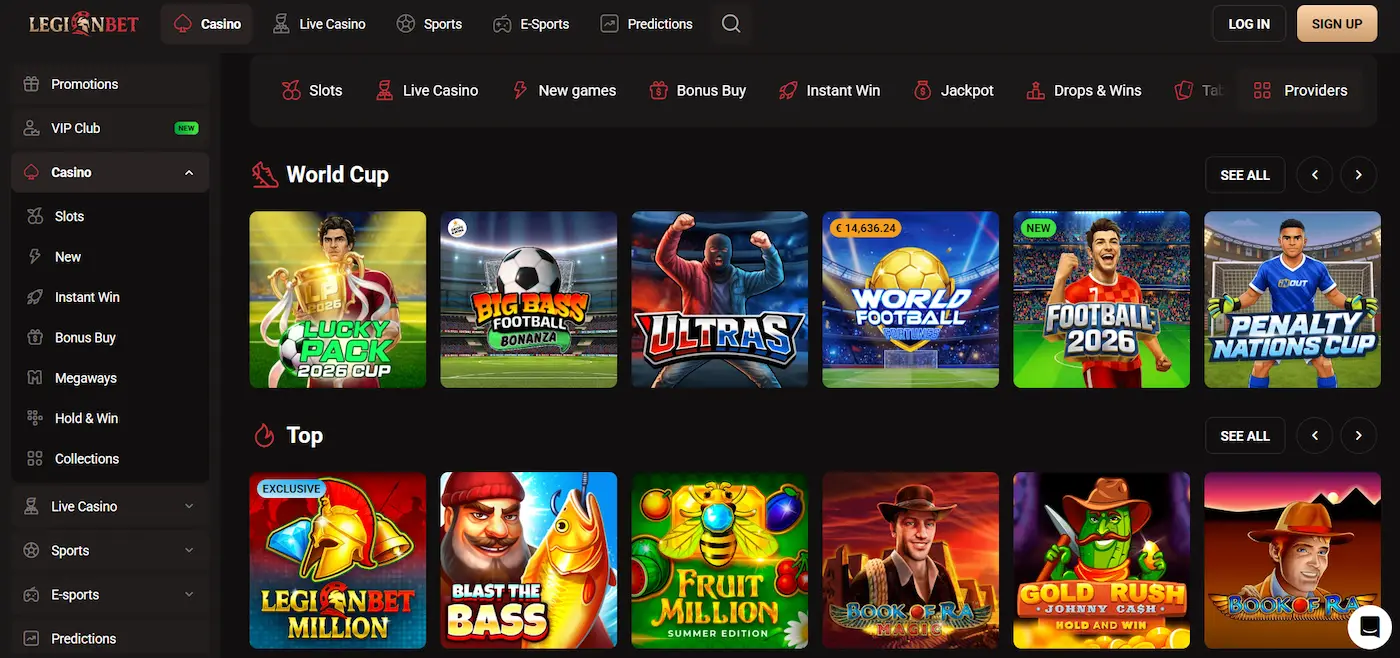This screenshot has width=1400, height=658.
Task: Click the World Cup section heading
Action: pos(337,175)
